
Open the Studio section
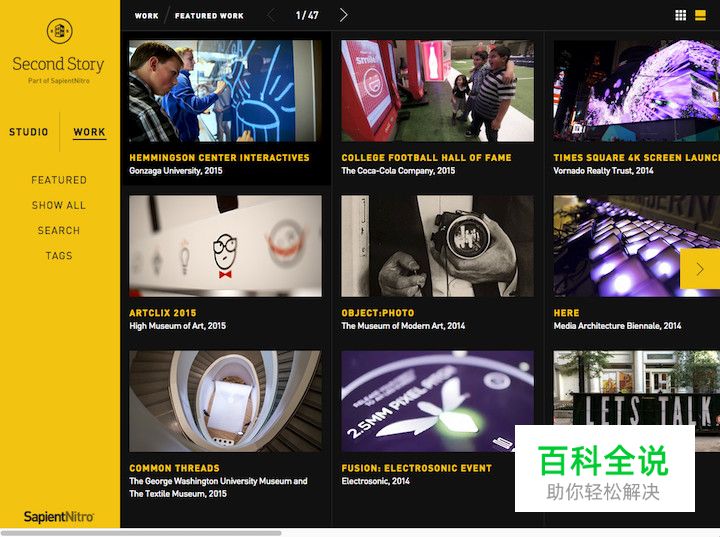(28, 132)
